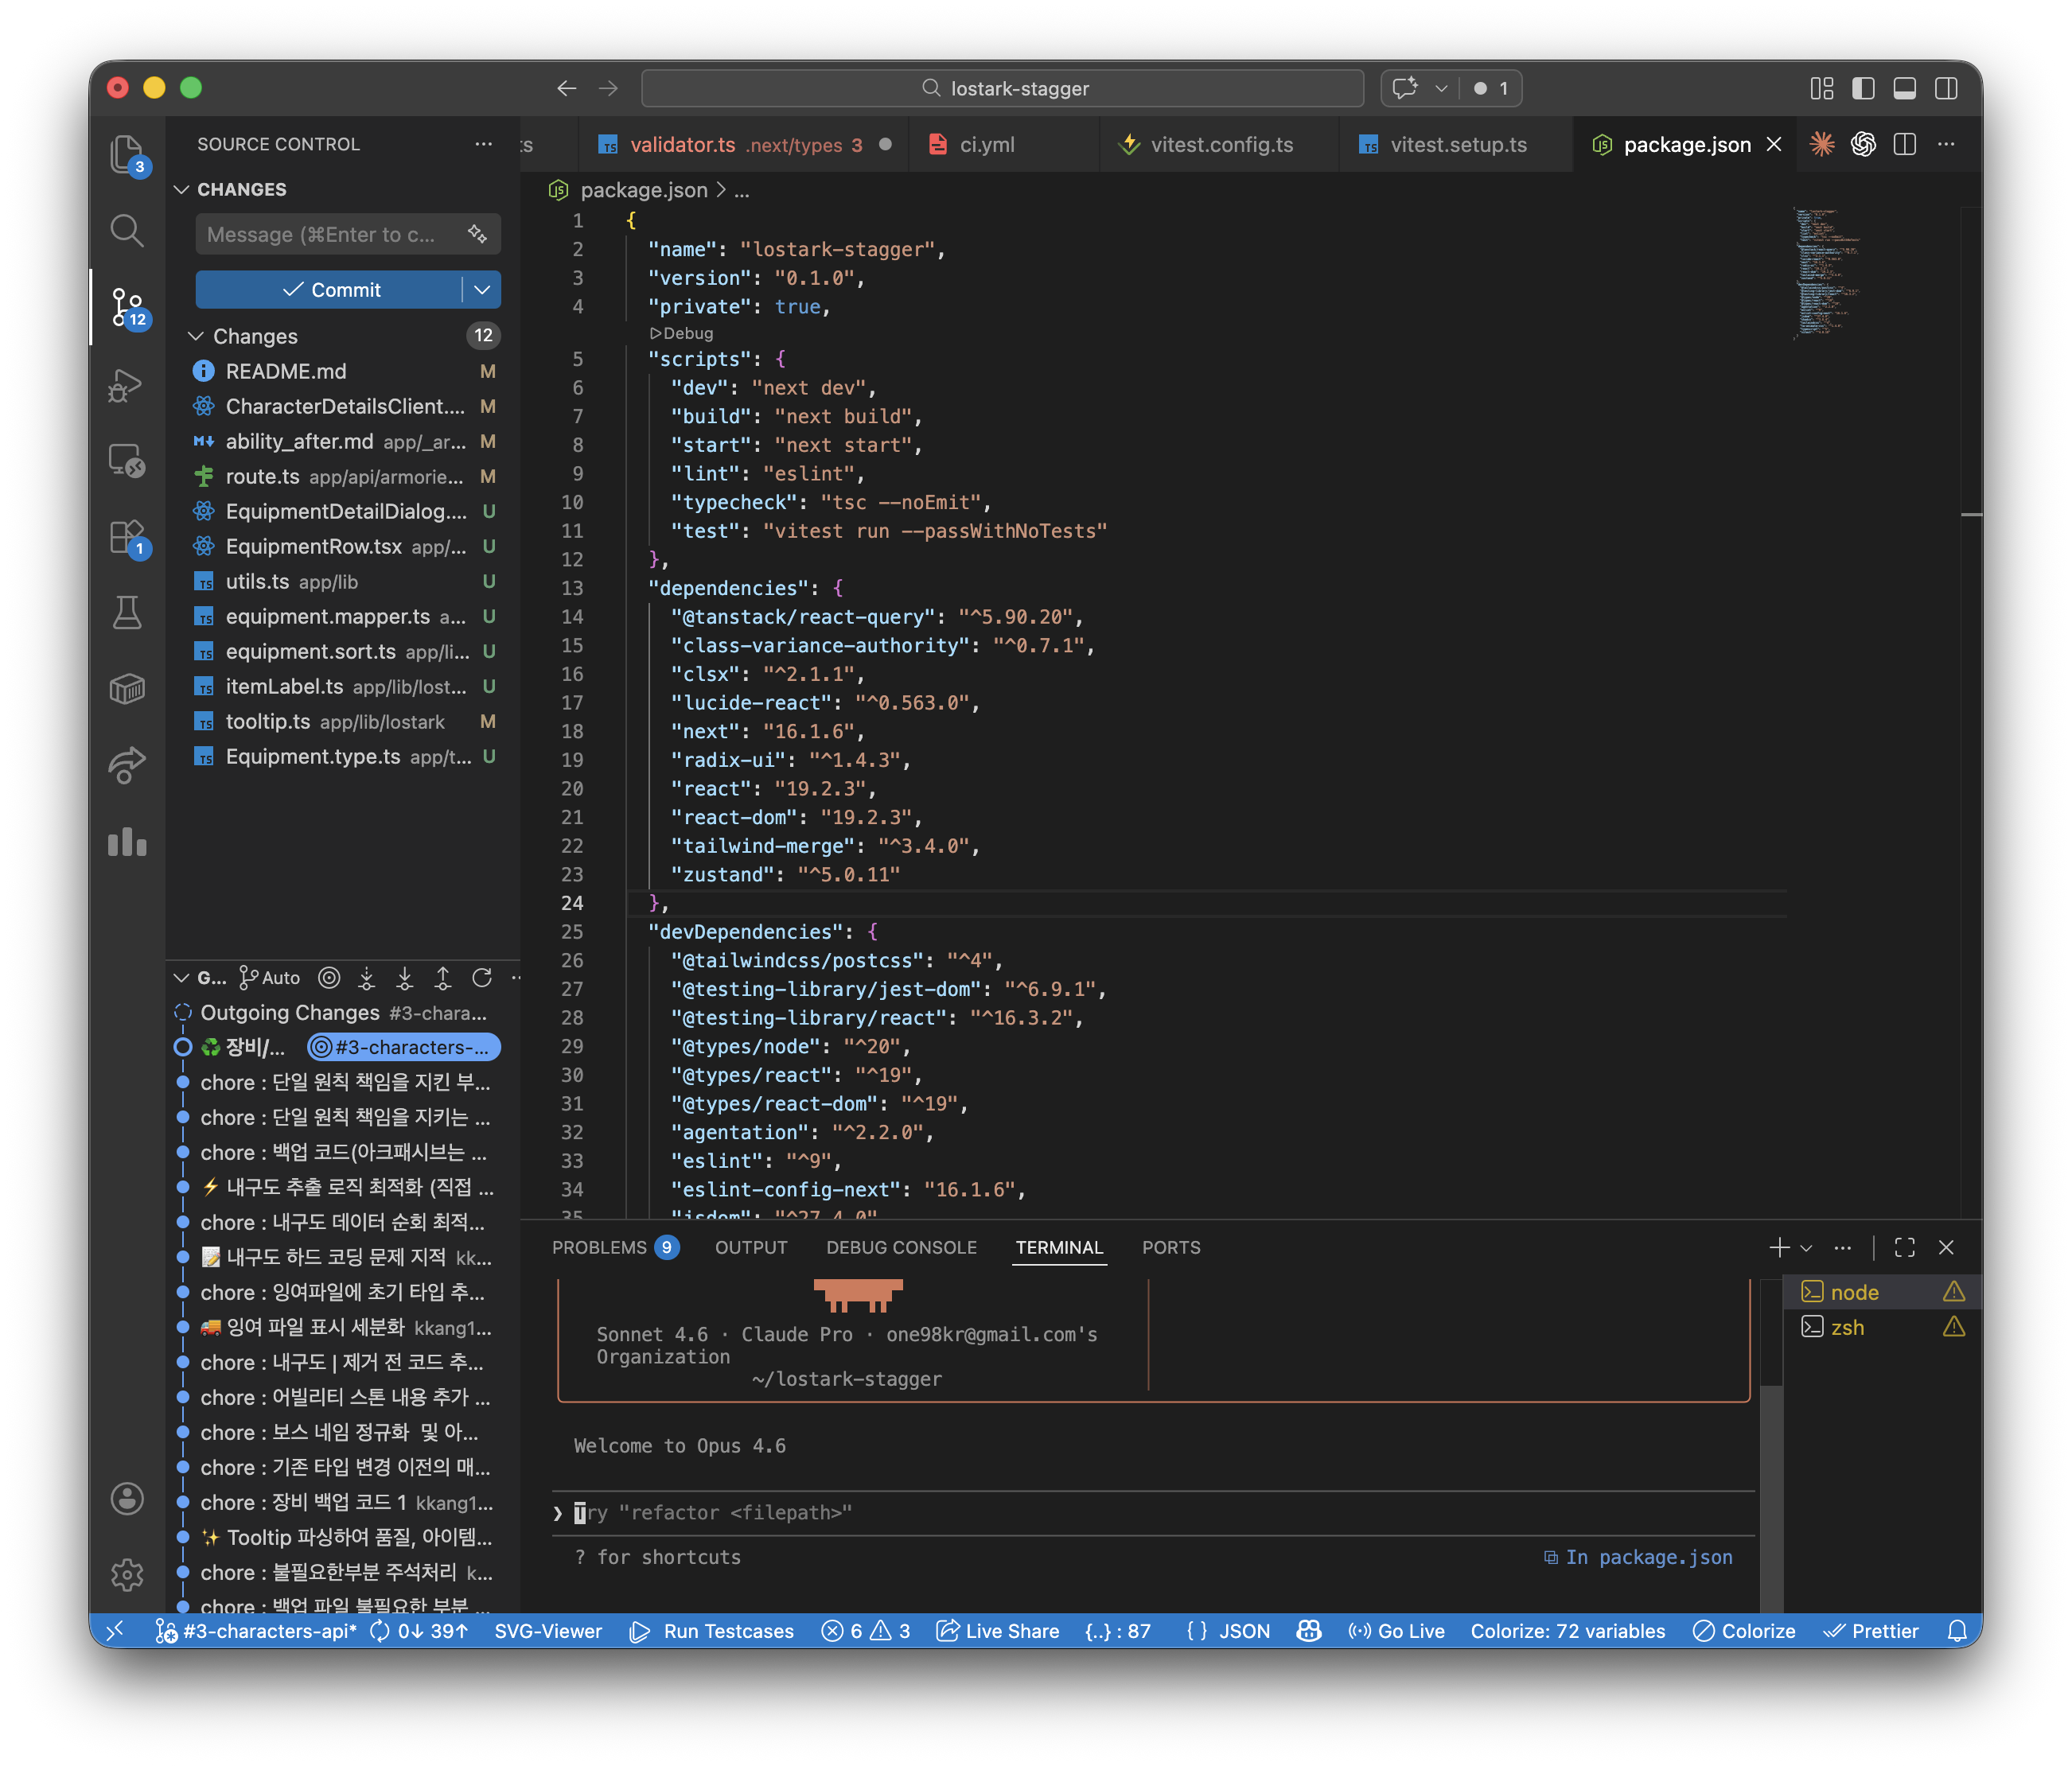The height and width of the screenshot is (1766, 2072).
Task: Toggle the Primary Side Bar visibility
Action: pyautogui.click(x=1863, y=88)
